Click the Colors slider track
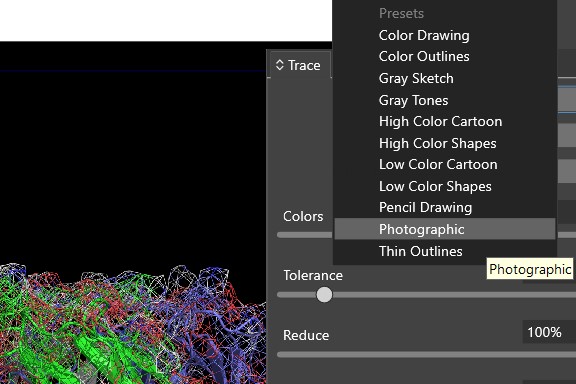 (x=305, y=235)
